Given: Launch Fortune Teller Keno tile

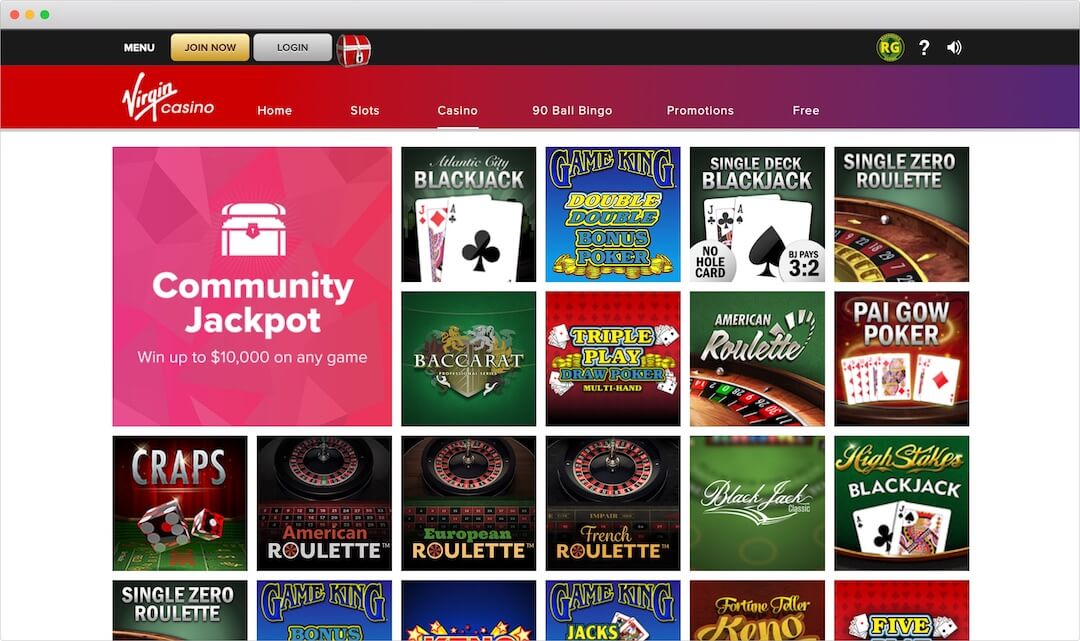Looking at the screenshot, I should pos(757,611).
